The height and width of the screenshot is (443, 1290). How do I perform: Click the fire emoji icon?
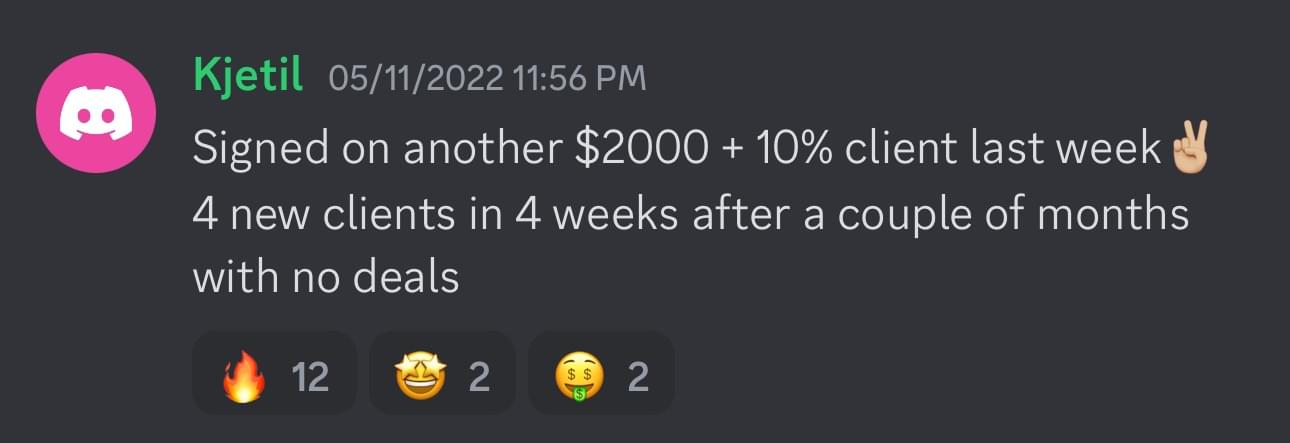[x=243, y=378]
